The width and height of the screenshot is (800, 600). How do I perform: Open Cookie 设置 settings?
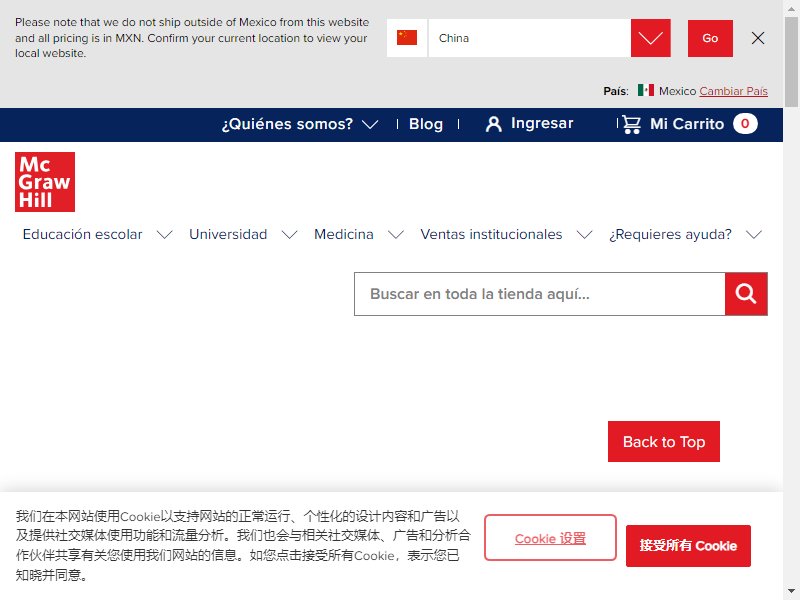pyautogui.click(x=551, y=538)
